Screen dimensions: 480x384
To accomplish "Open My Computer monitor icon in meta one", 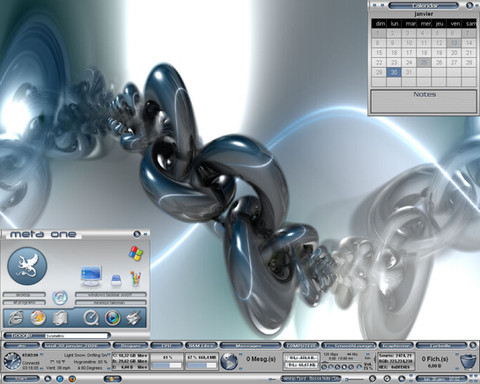I will pyautogui.click(x=91, y=276).
